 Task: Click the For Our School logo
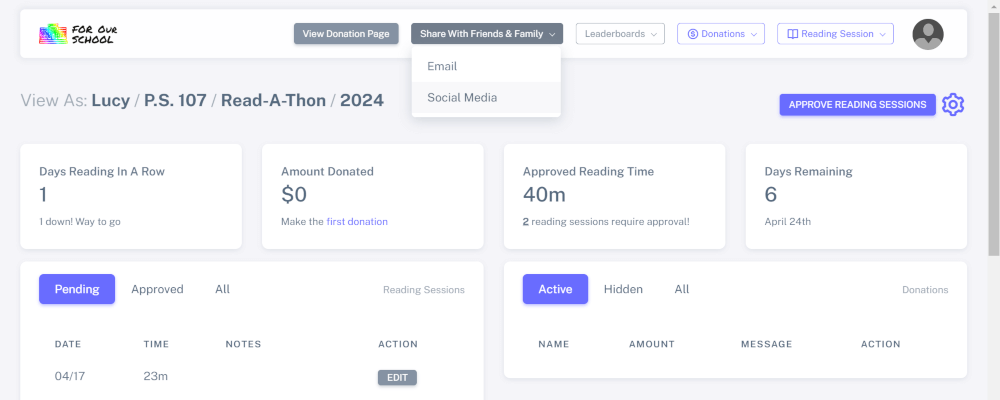77,34
